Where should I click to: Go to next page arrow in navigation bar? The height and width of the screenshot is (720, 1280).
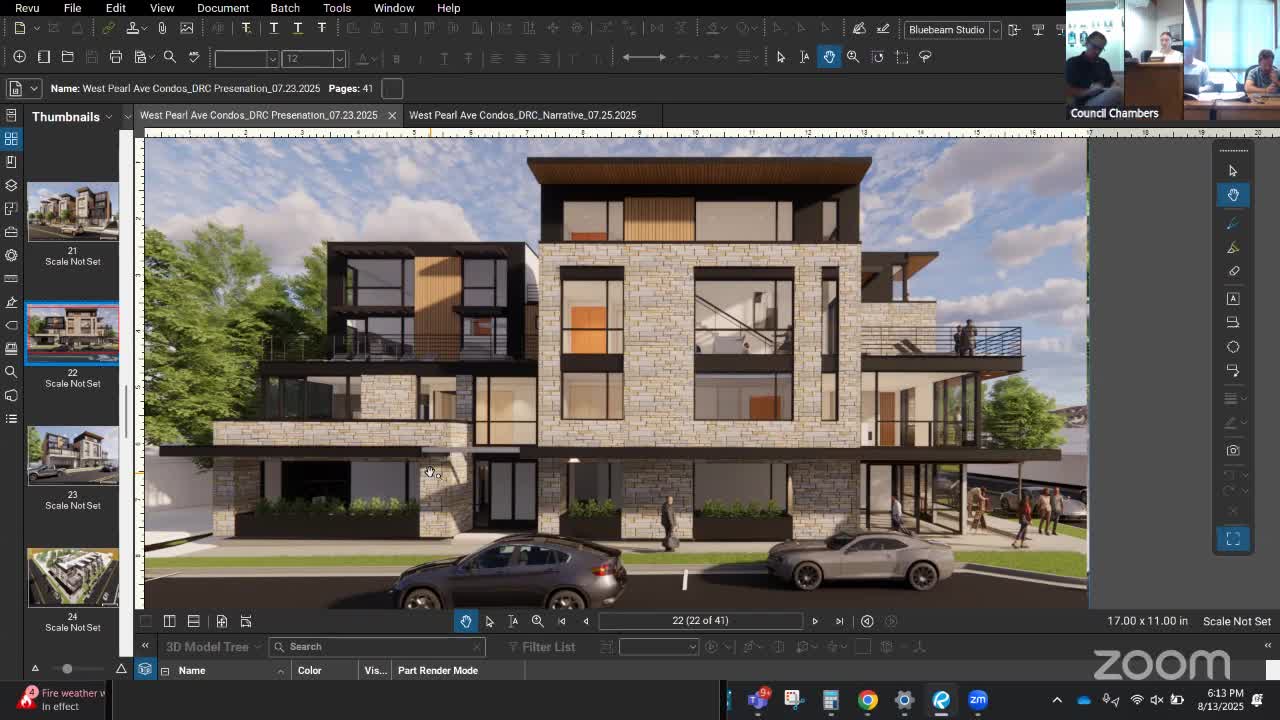point(815,621)
